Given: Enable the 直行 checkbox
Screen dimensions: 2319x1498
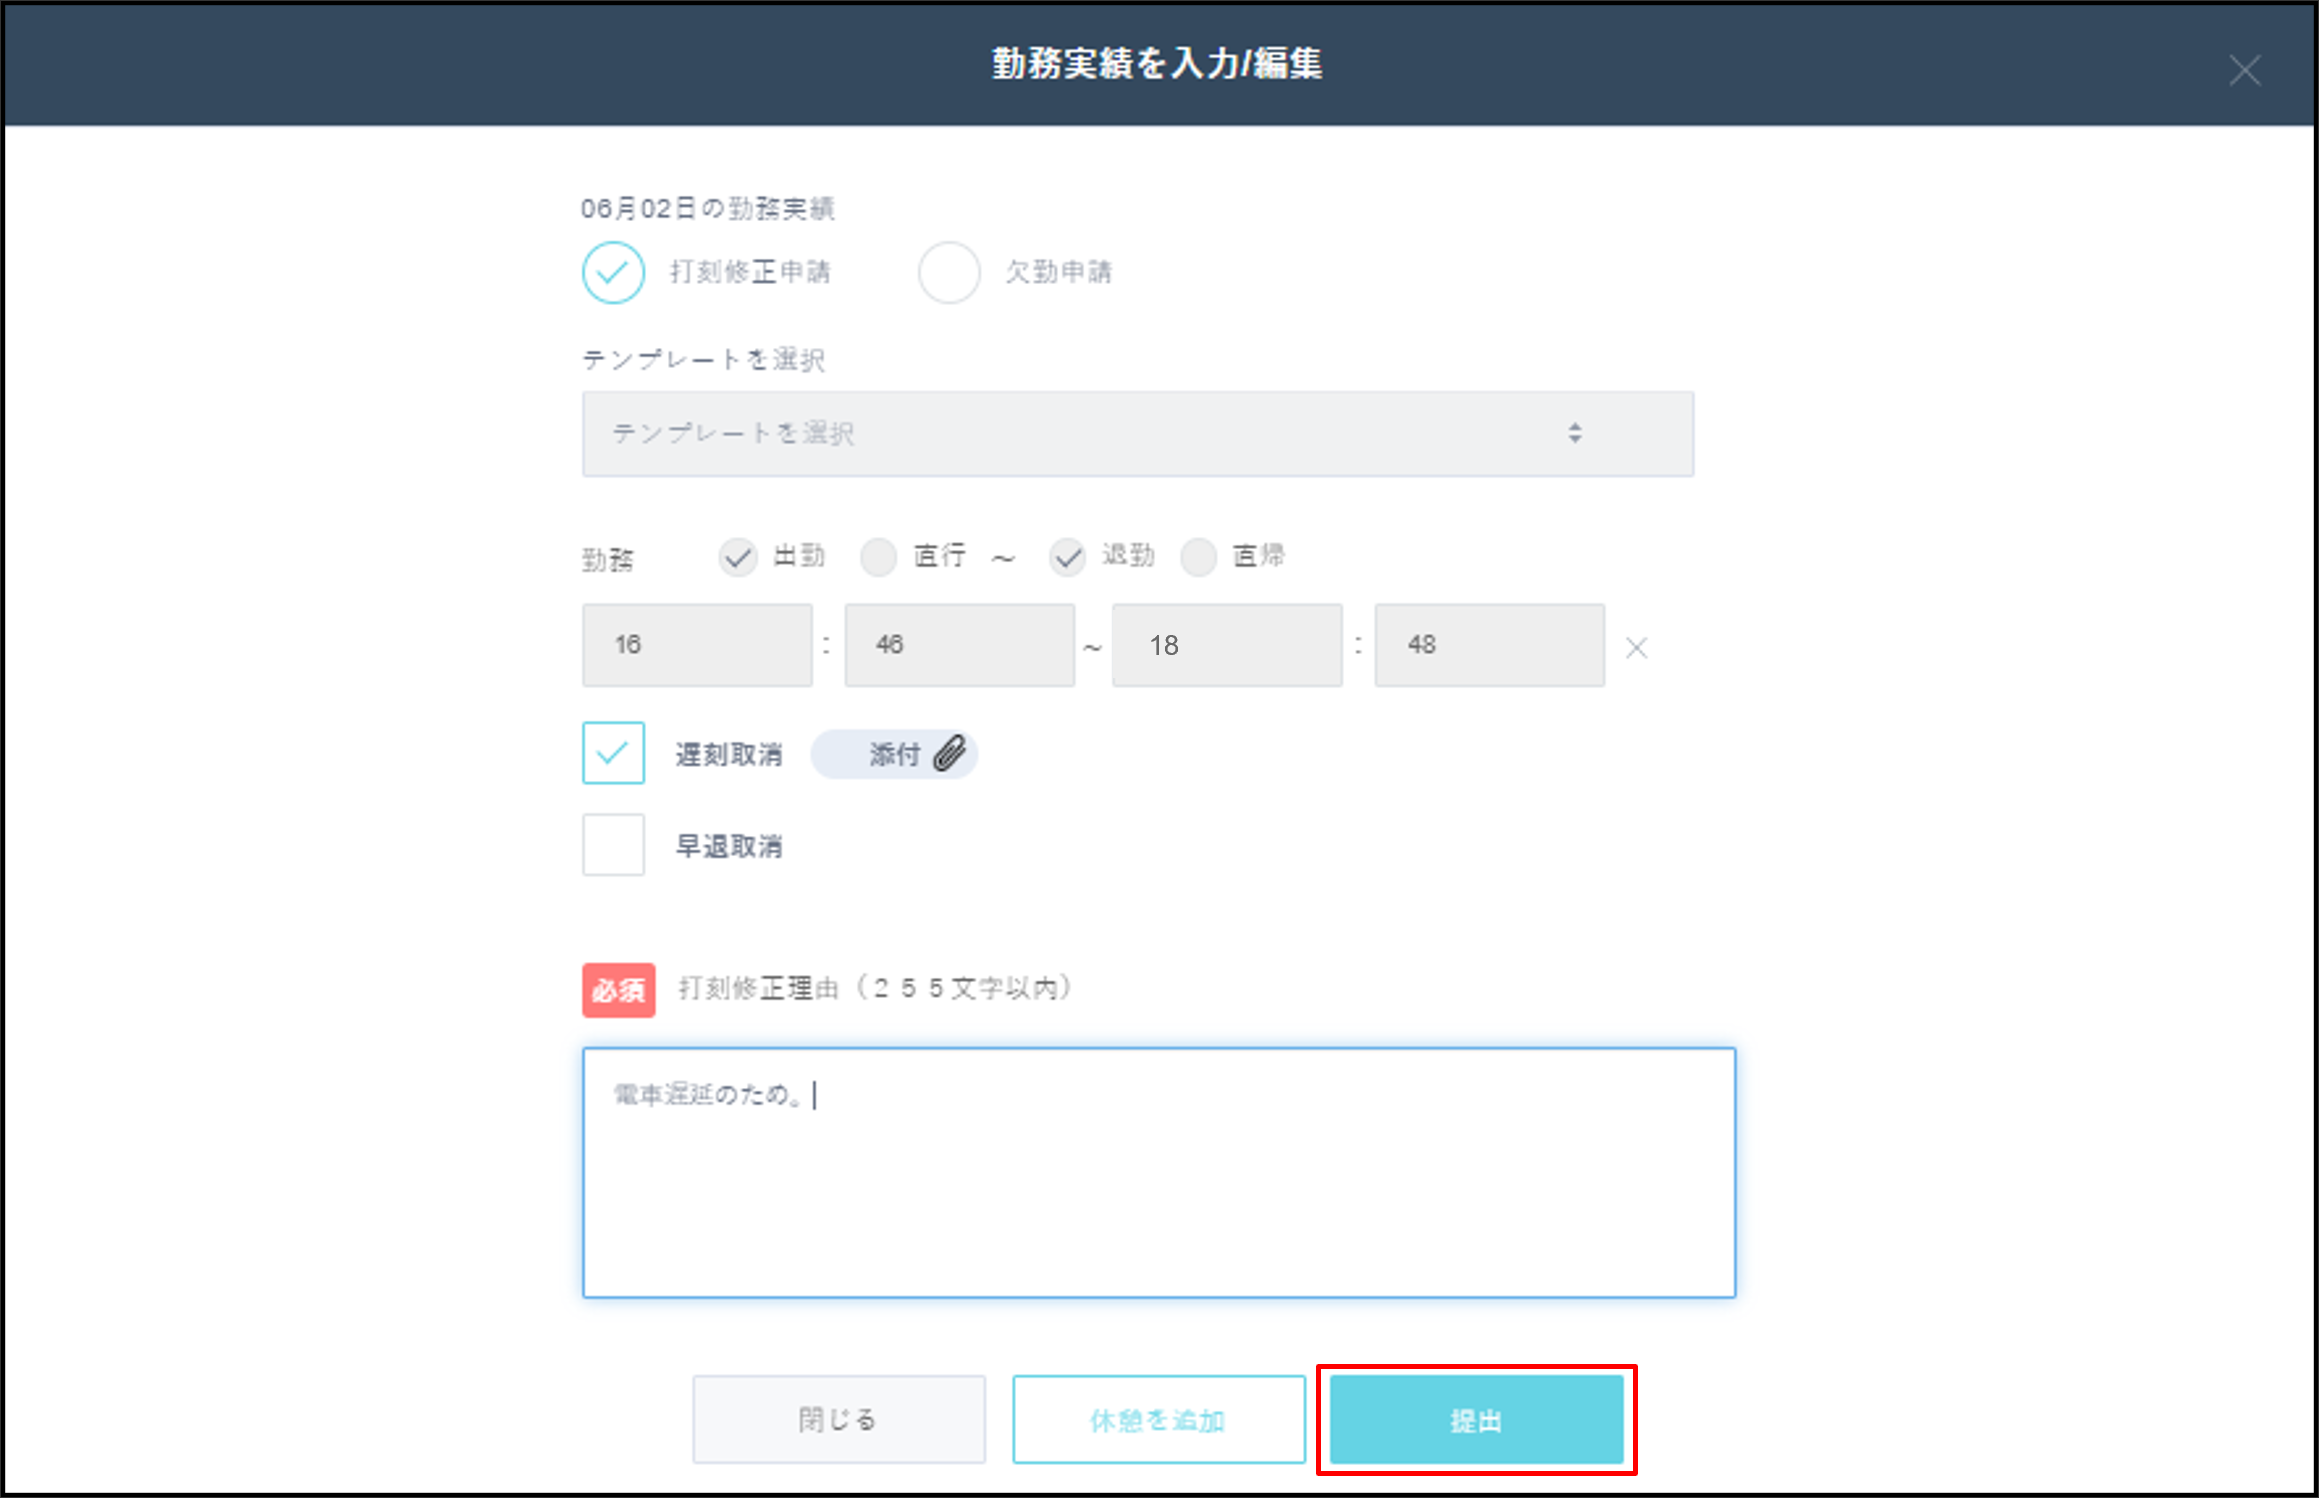Looking at the screenshot, I should pos(879,557).
